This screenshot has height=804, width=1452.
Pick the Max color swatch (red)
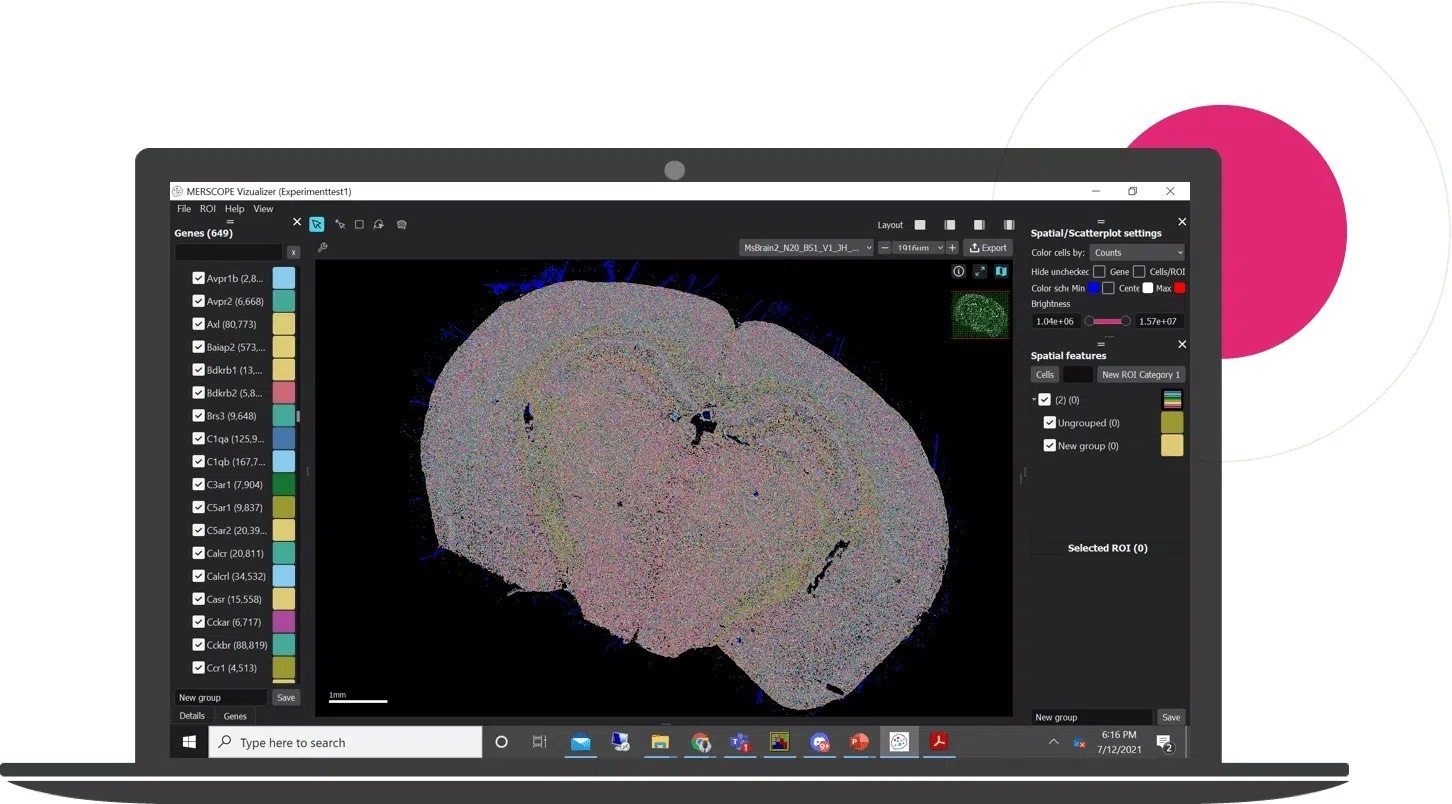pos(1180,288)
